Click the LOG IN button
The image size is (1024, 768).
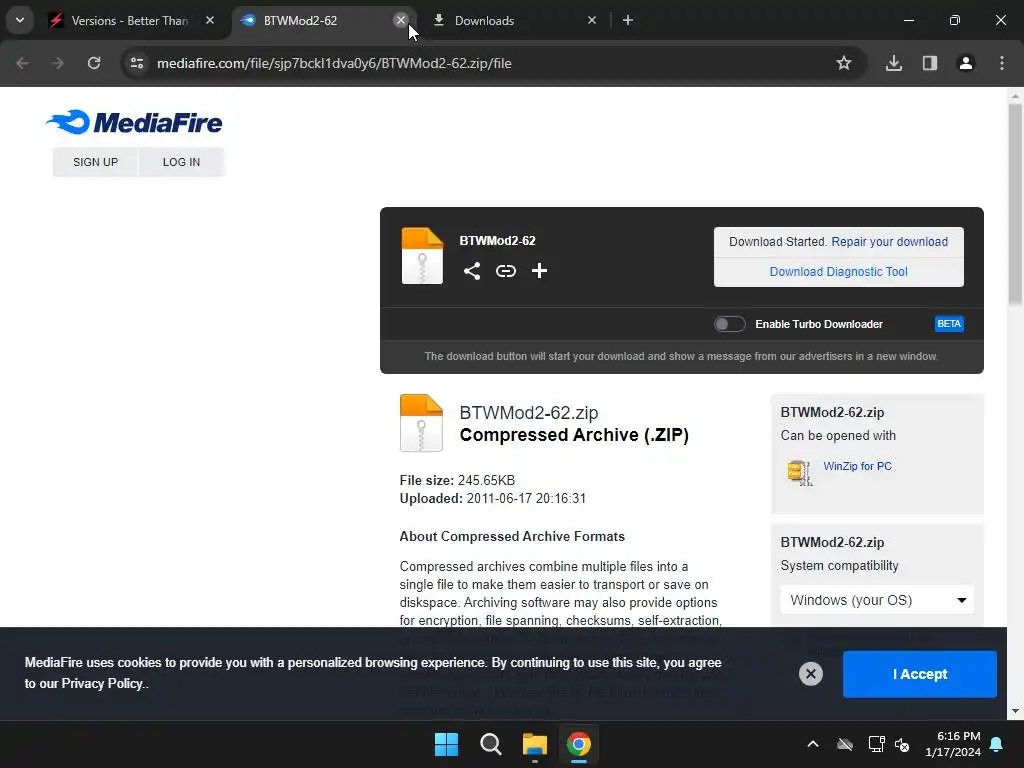(182, 162)
